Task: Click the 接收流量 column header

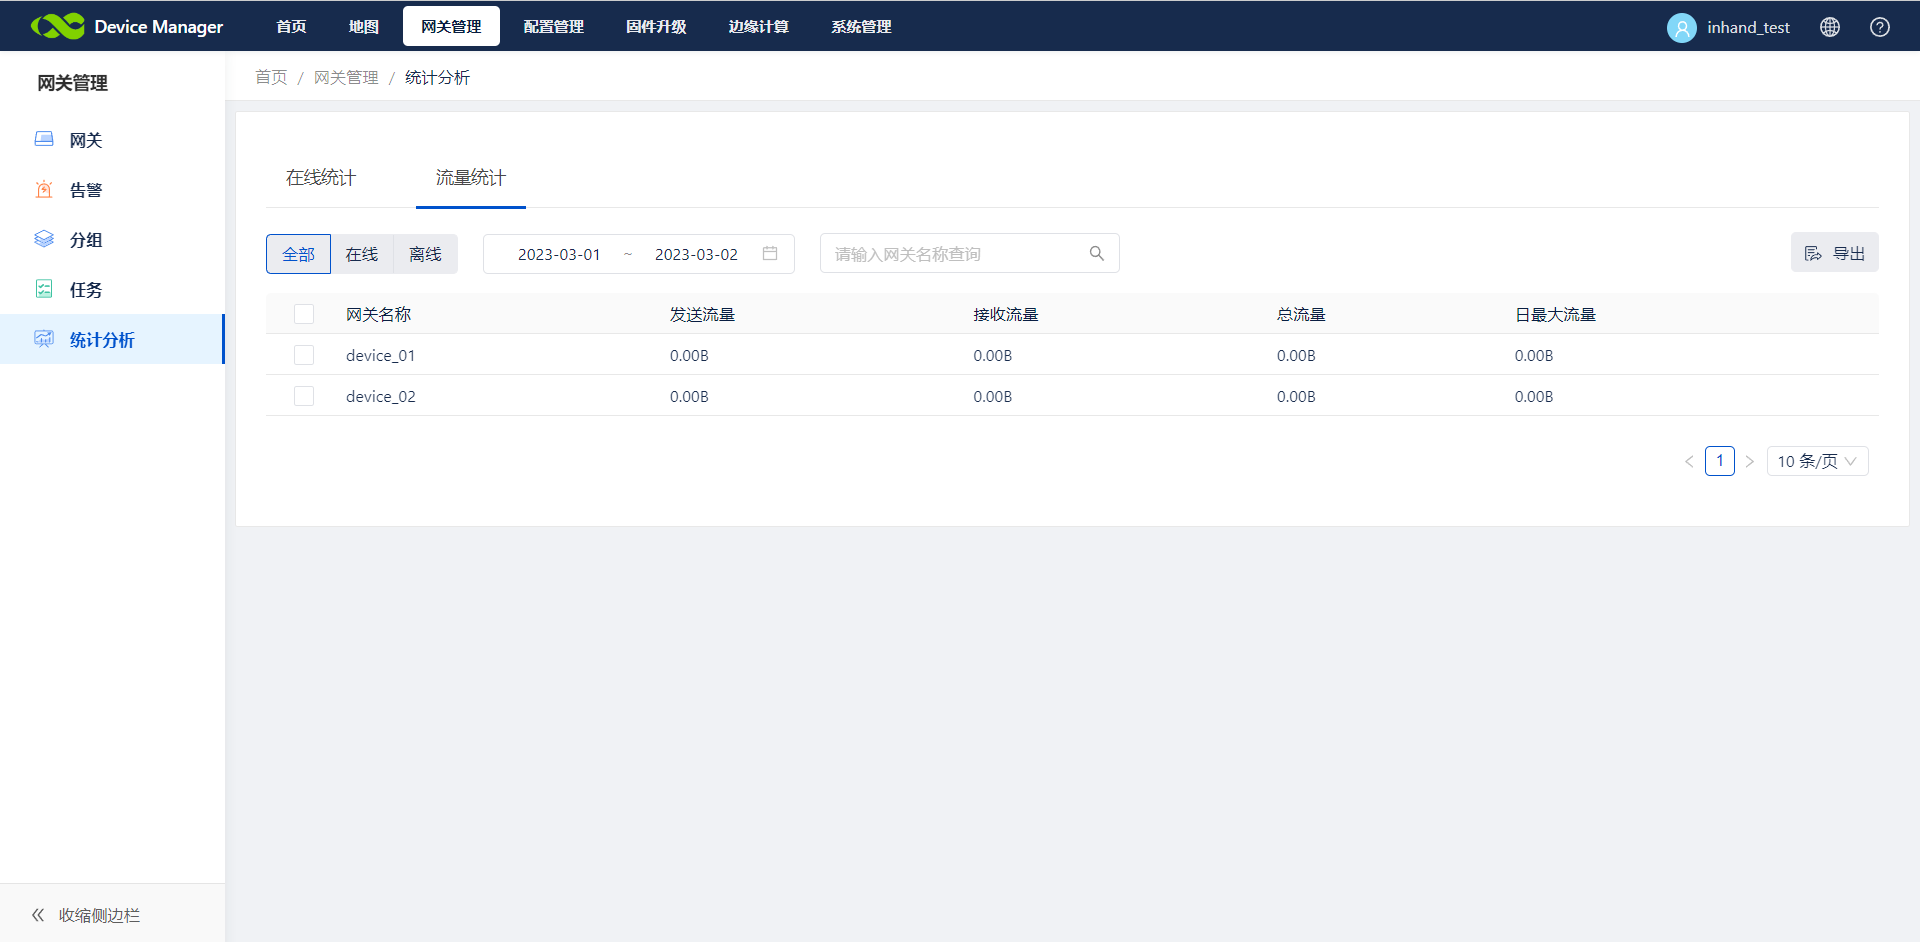Action: 1006,314
